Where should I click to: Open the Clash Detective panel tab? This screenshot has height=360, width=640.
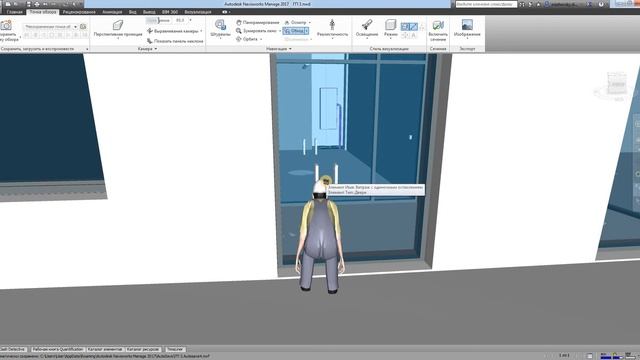point(13,349)
